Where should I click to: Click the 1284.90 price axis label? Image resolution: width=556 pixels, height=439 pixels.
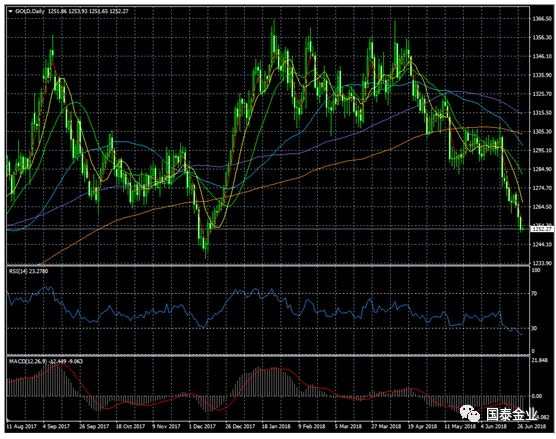[x=541, y=169]
